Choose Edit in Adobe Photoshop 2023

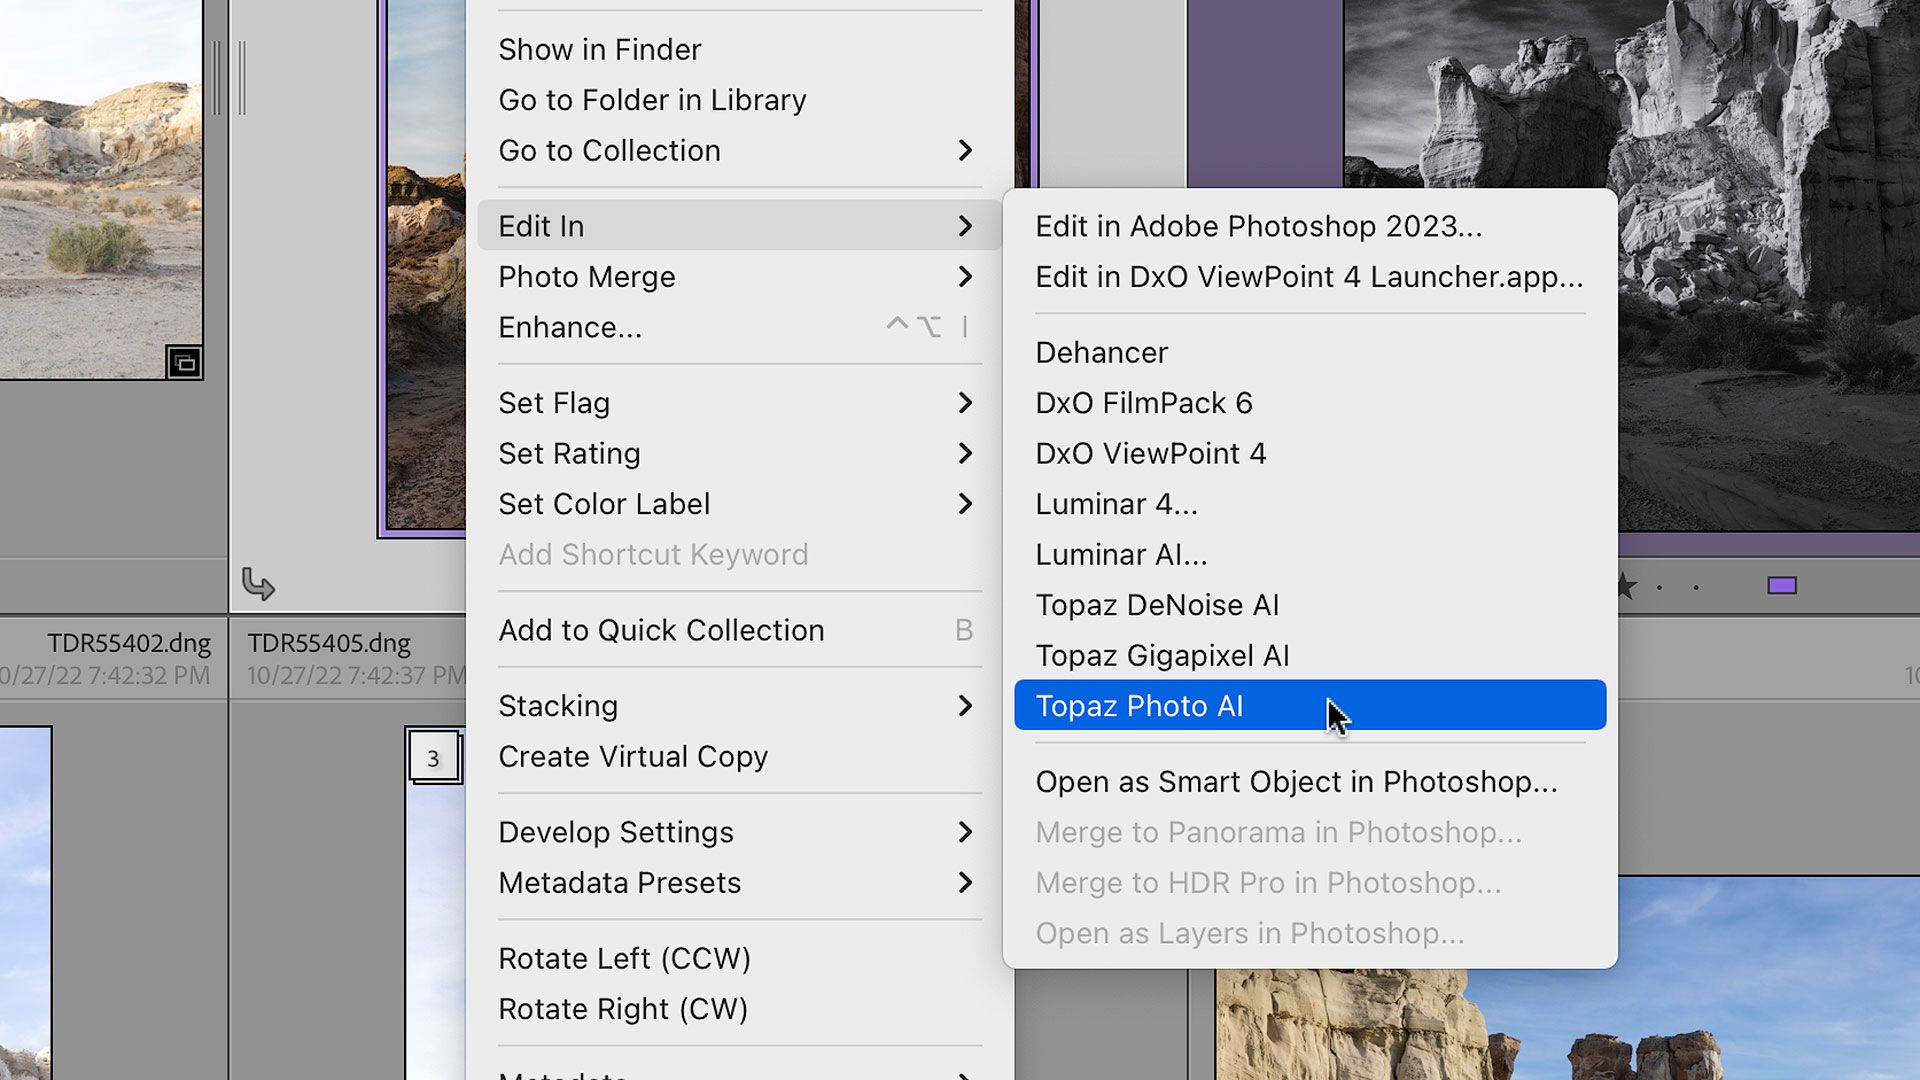point(1258,227)
